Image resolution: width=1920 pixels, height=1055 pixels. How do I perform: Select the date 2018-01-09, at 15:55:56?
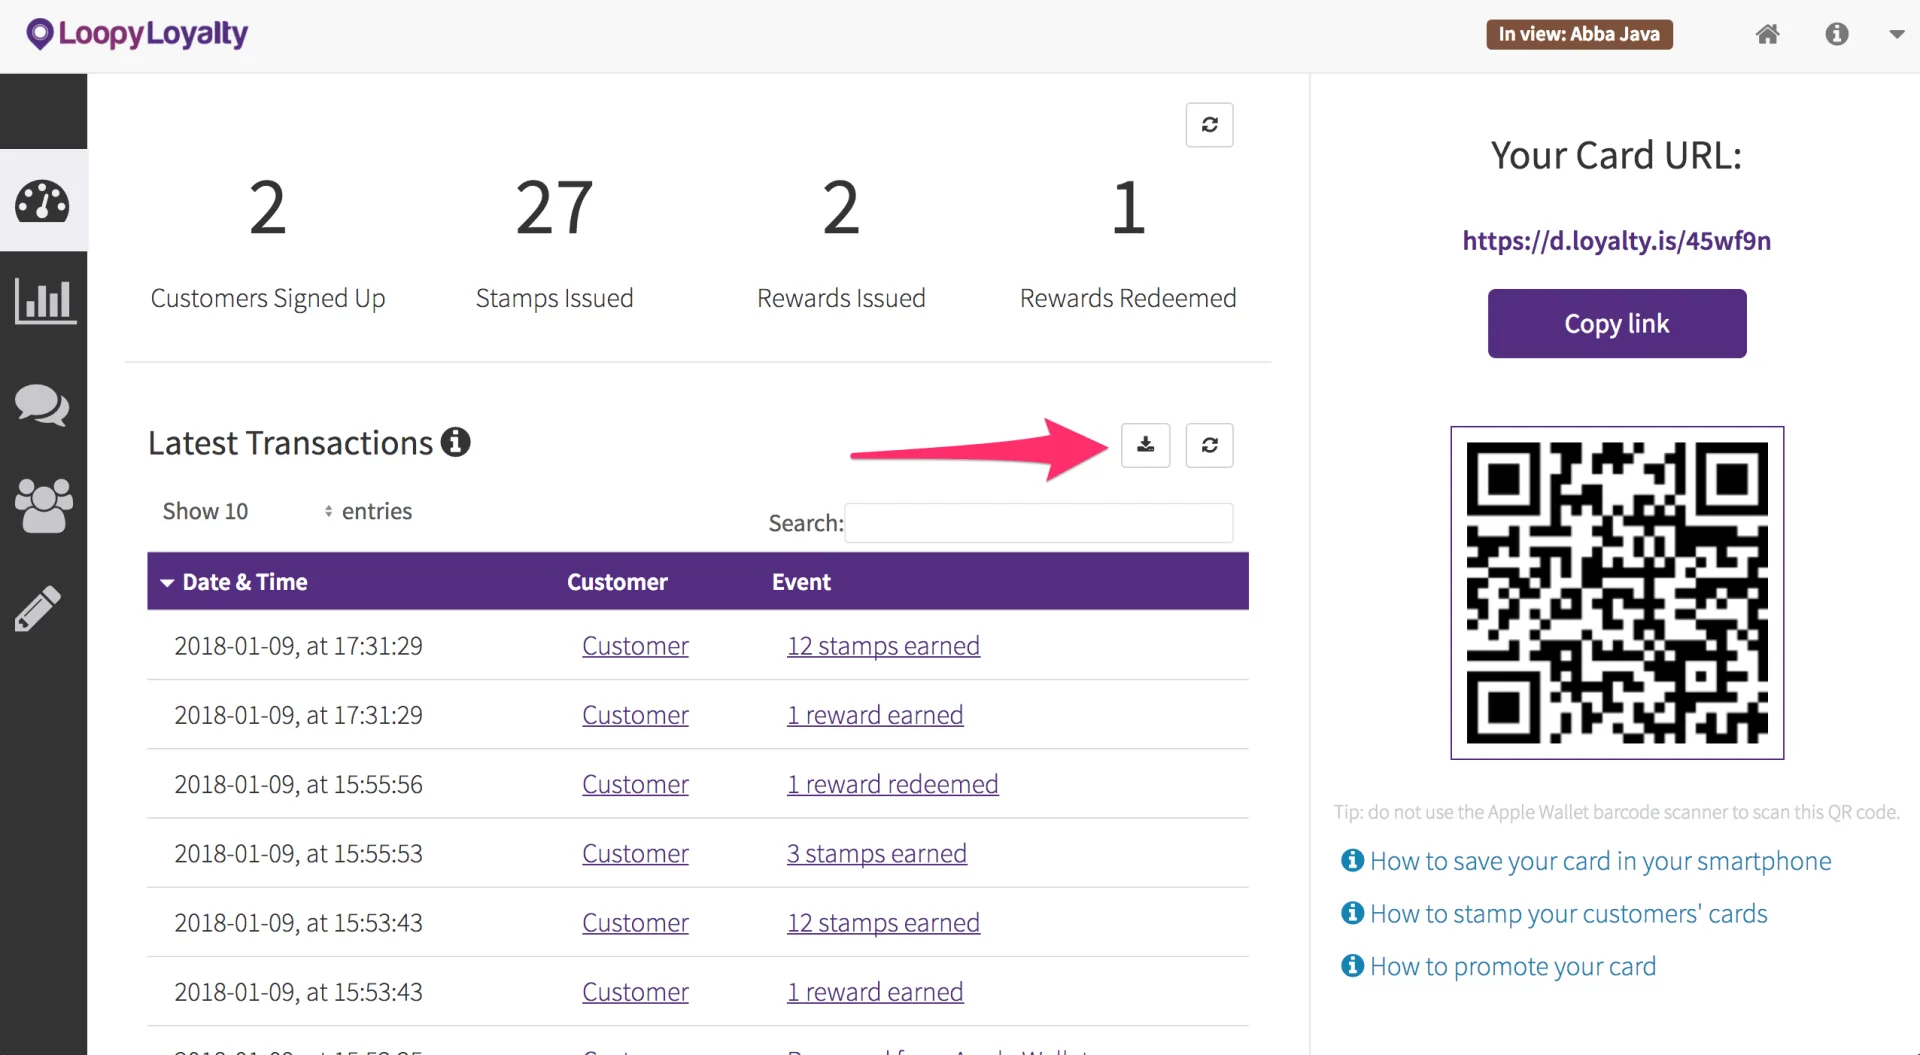coord(298,784)
